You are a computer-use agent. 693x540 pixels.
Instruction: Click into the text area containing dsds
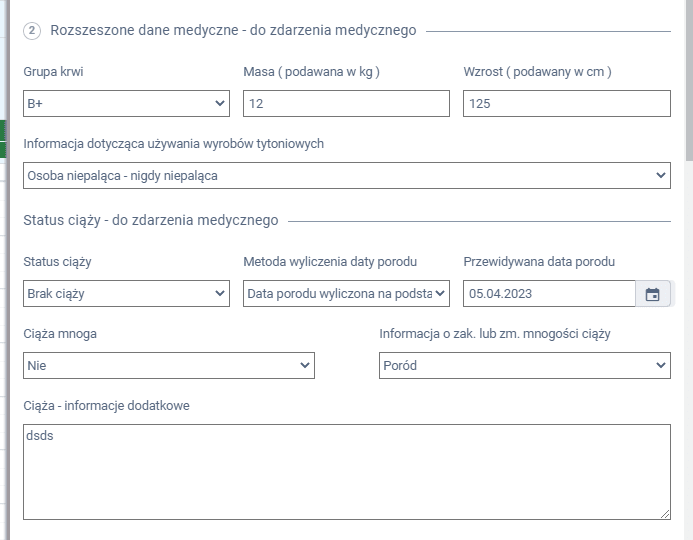click(346, 472)
